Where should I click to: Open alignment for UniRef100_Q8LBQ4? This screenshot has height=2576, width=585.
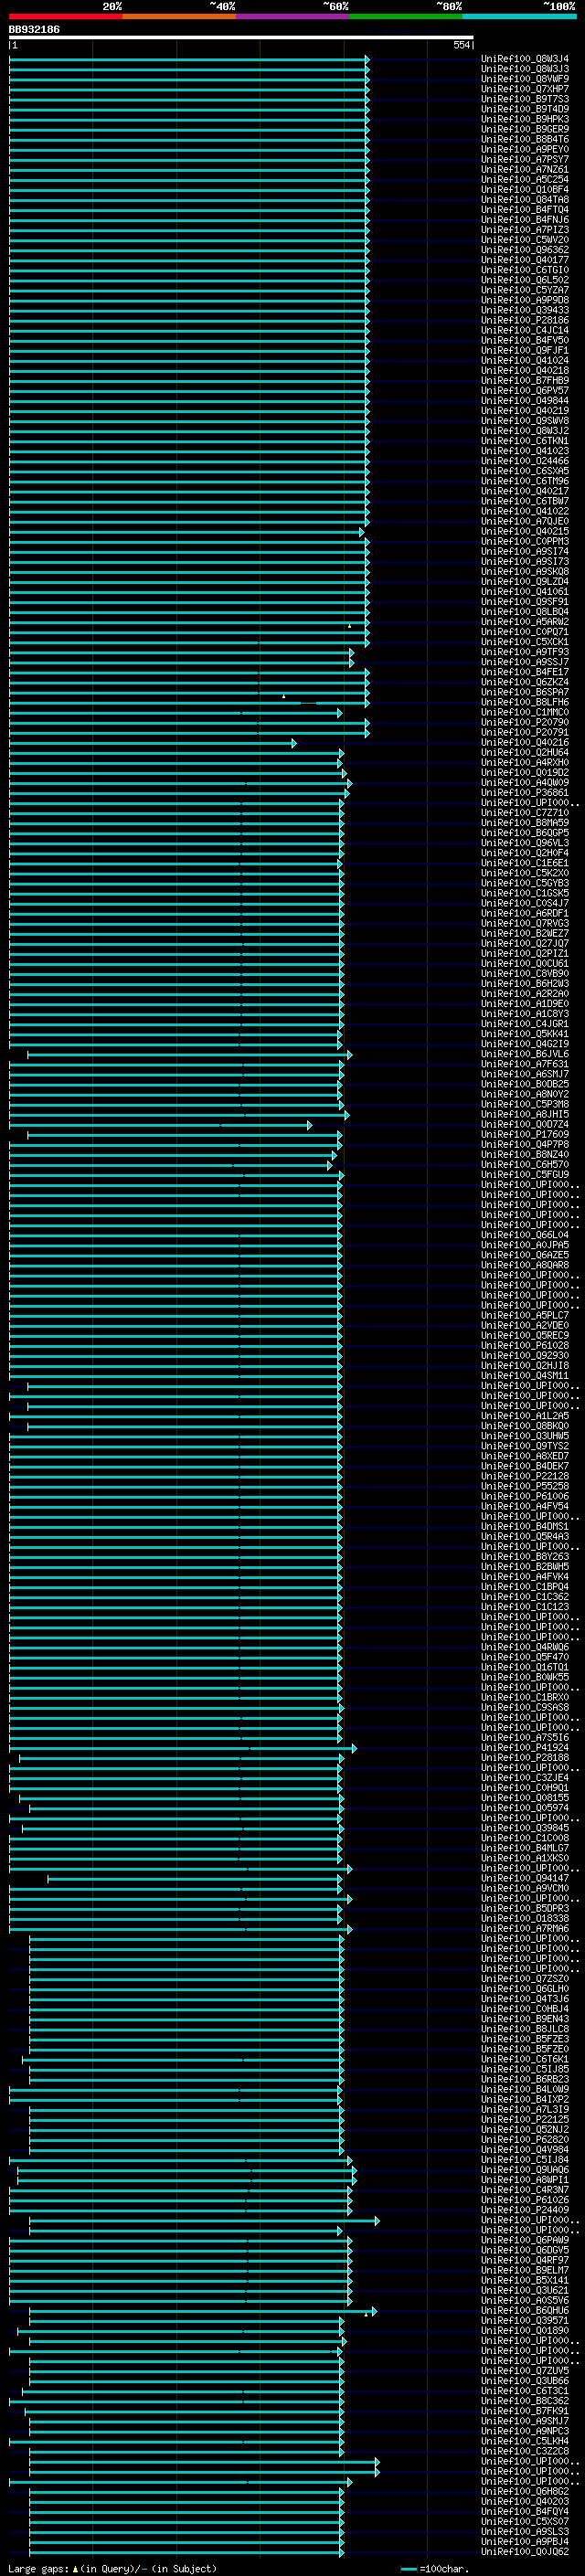pyautogui.click(x=525, y=612)
